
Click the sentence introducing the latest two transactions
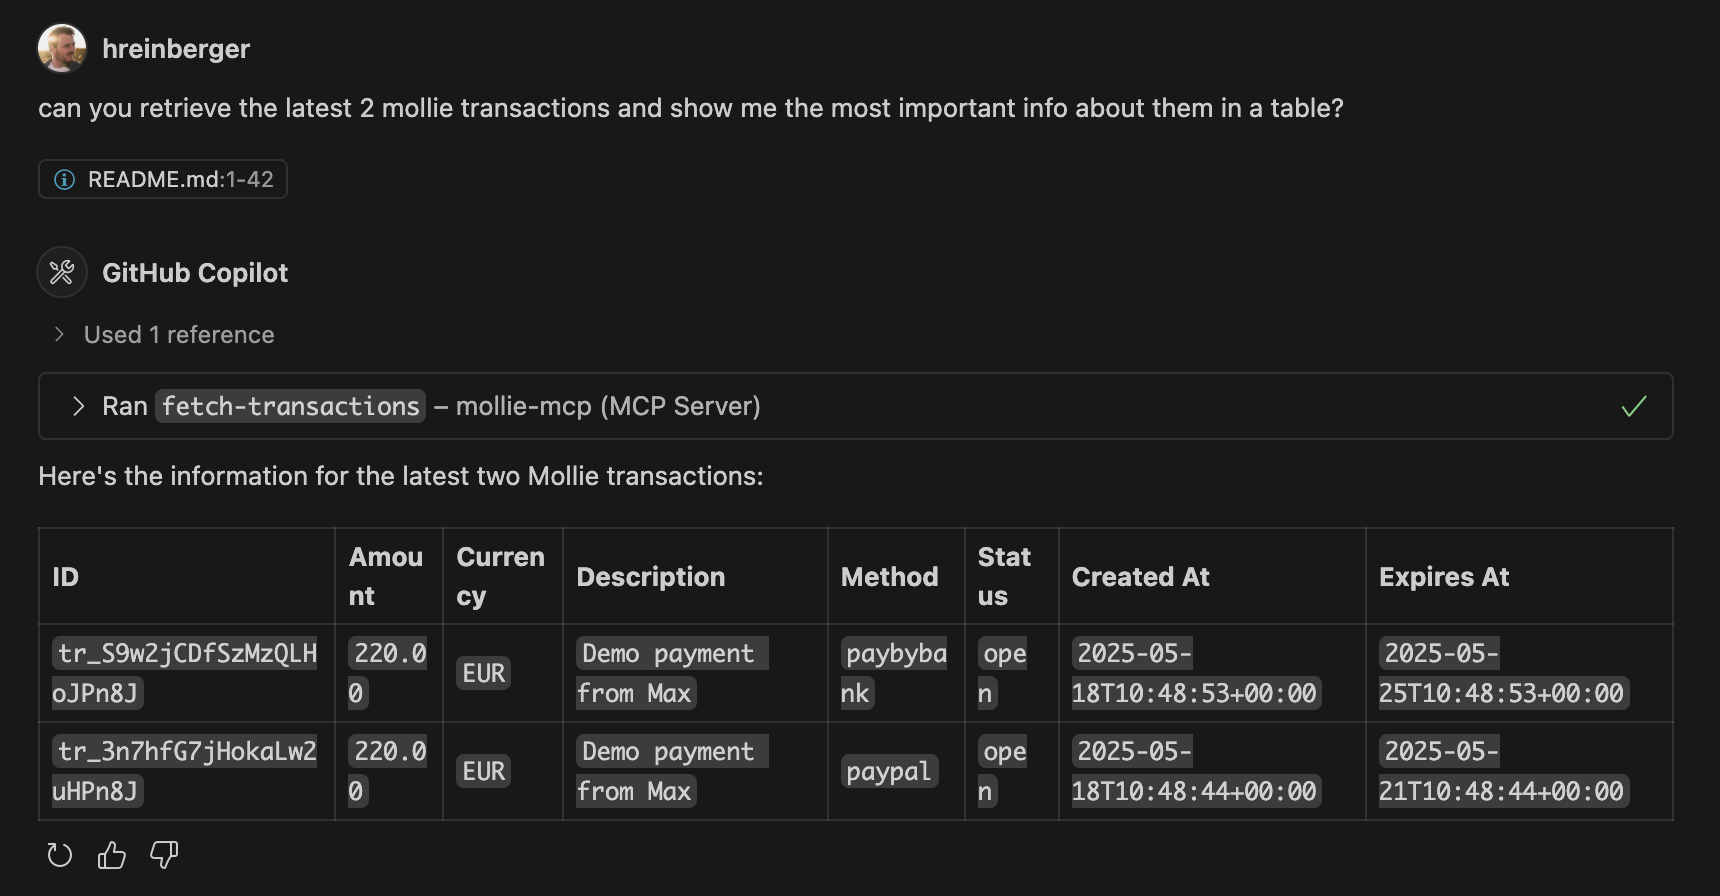click(401, 476)
